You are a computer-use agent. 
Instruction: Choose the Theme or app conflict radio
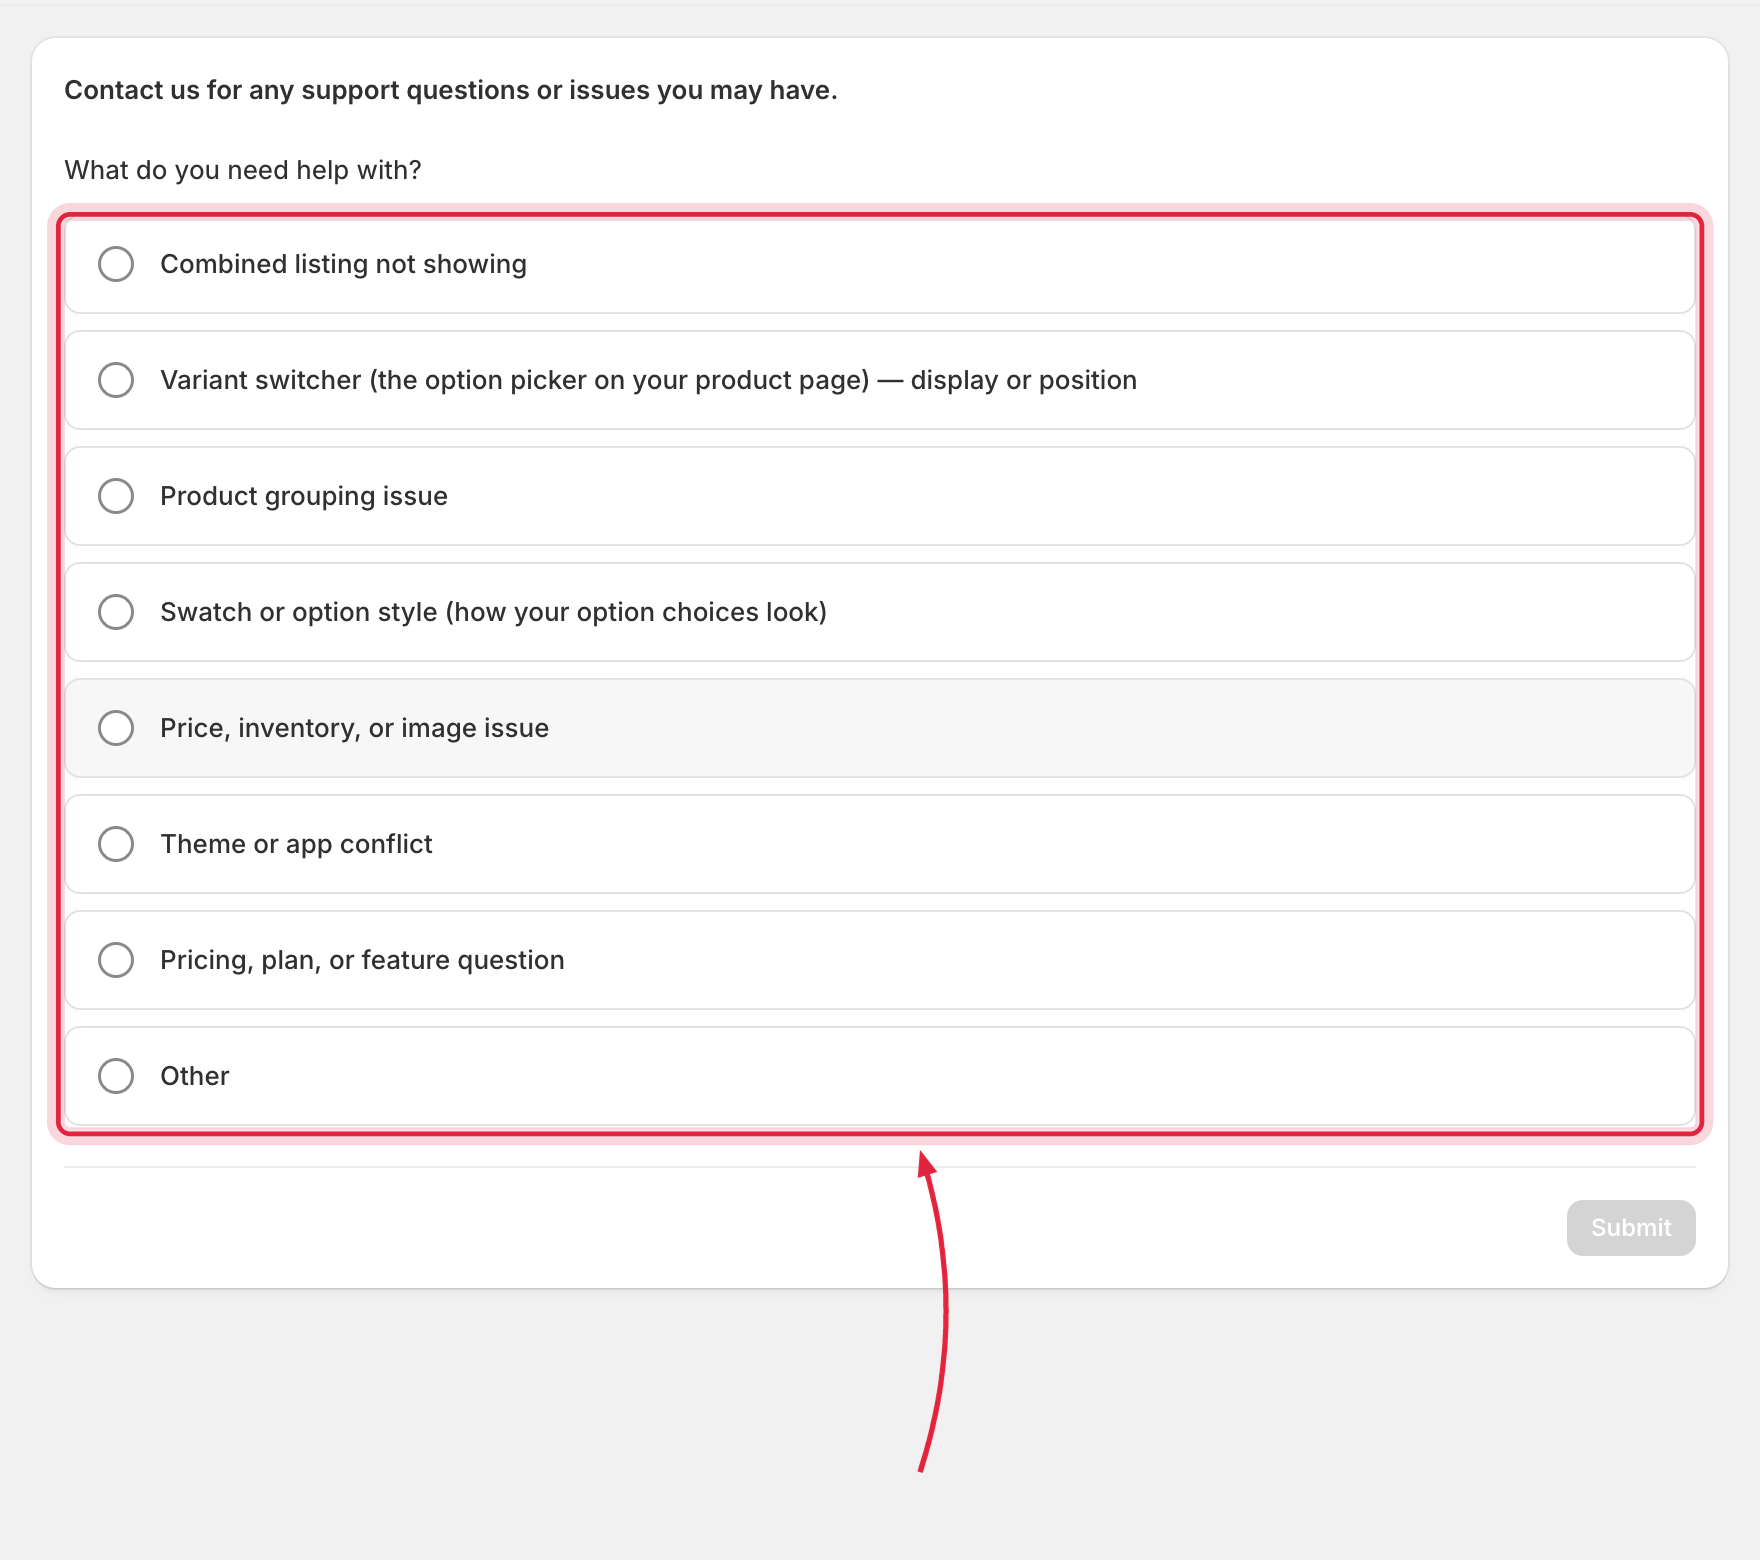tap(116, 844)
